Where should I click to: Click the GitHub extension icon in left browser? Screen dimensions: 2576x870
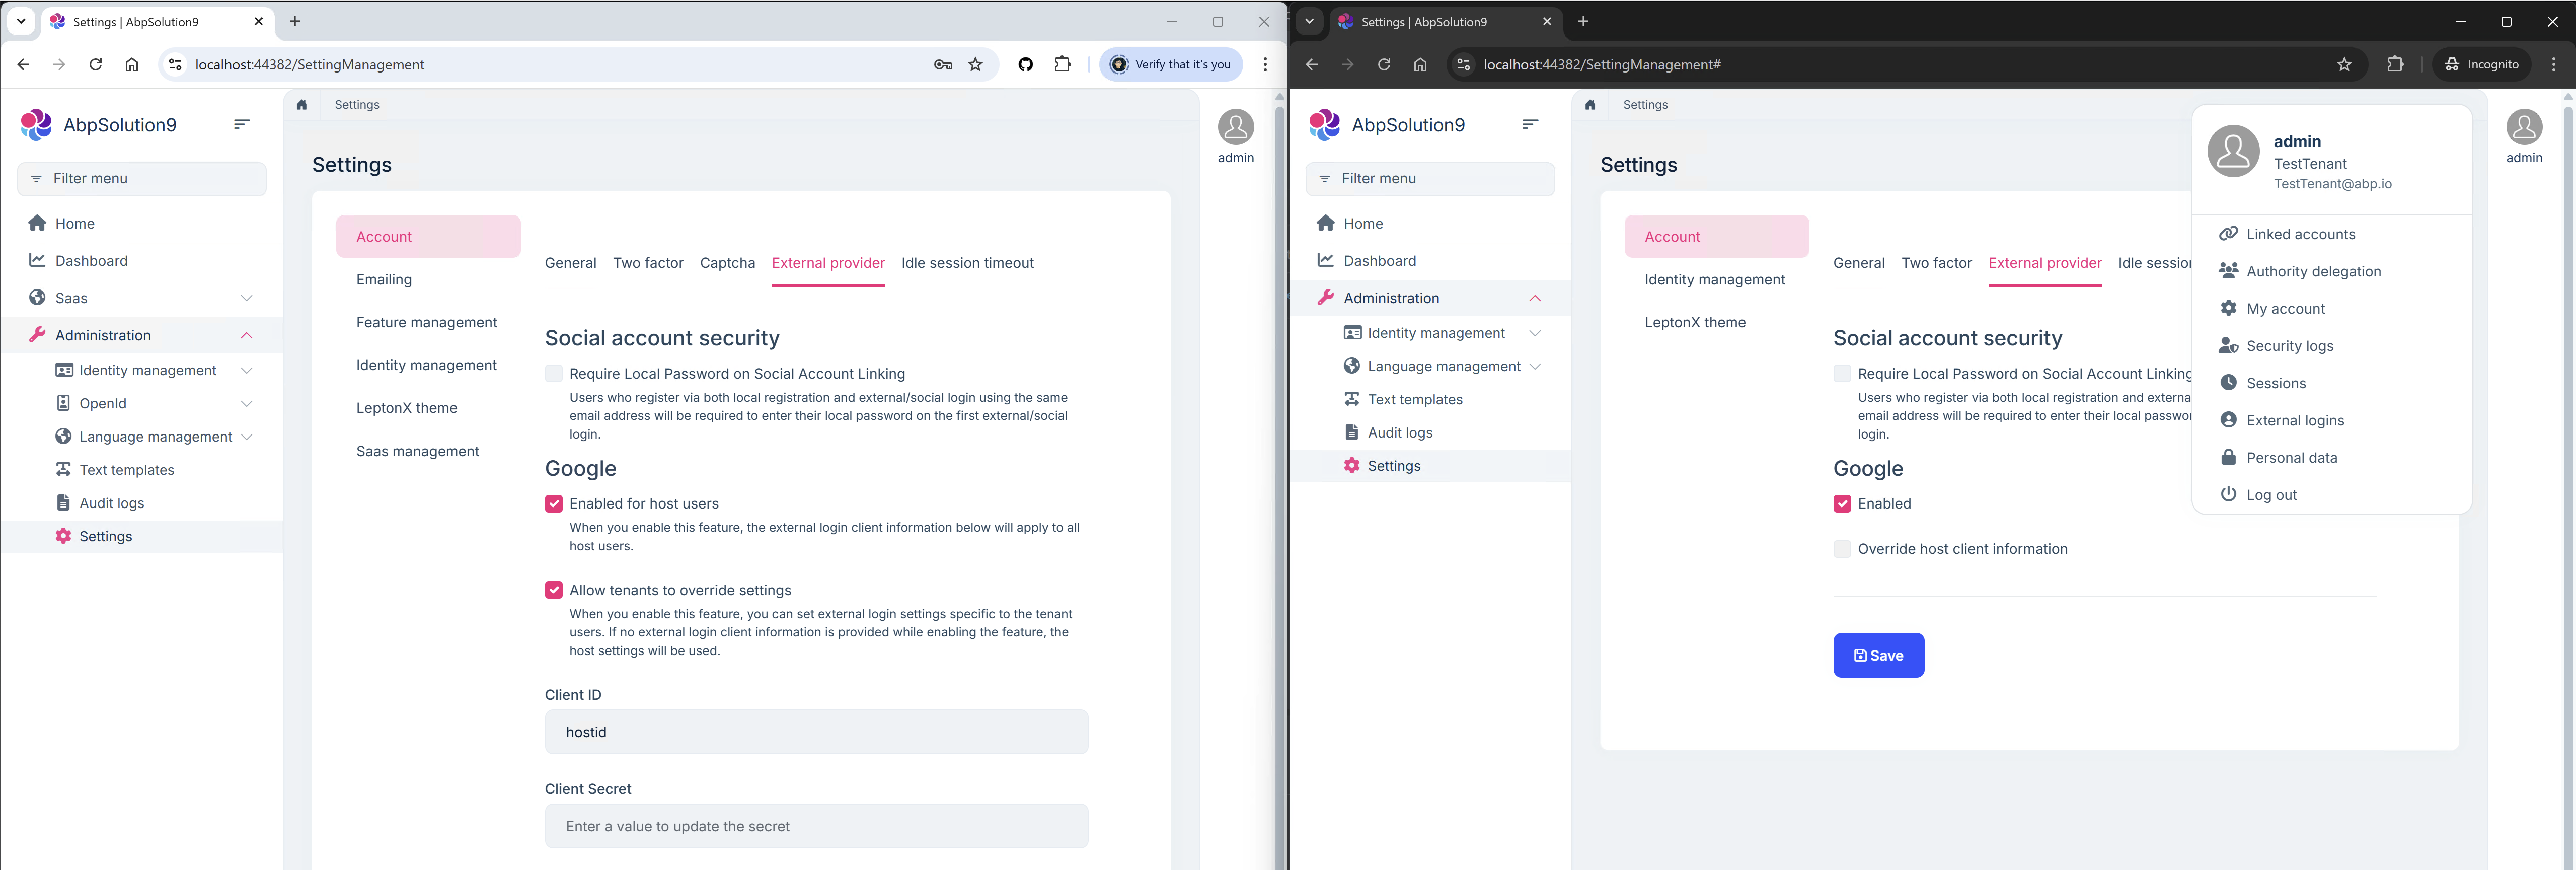1025,64
